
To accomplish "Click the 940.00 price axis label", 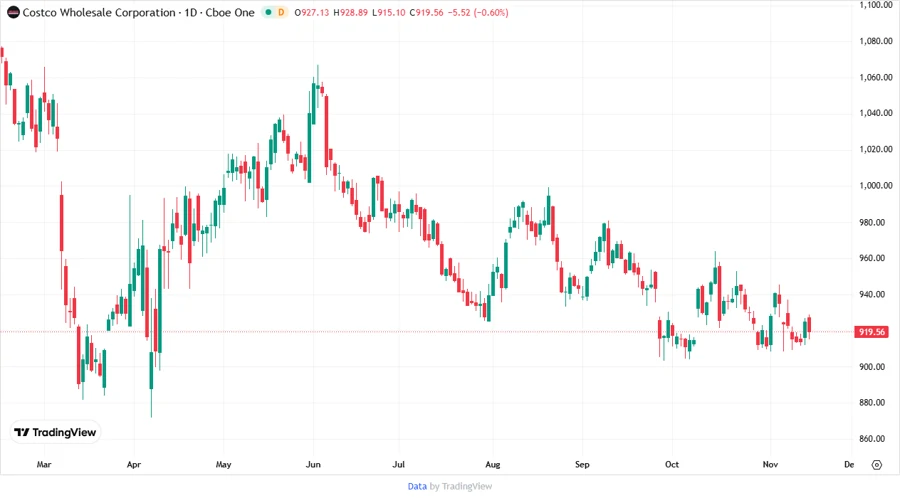I will tap(872, 294).
